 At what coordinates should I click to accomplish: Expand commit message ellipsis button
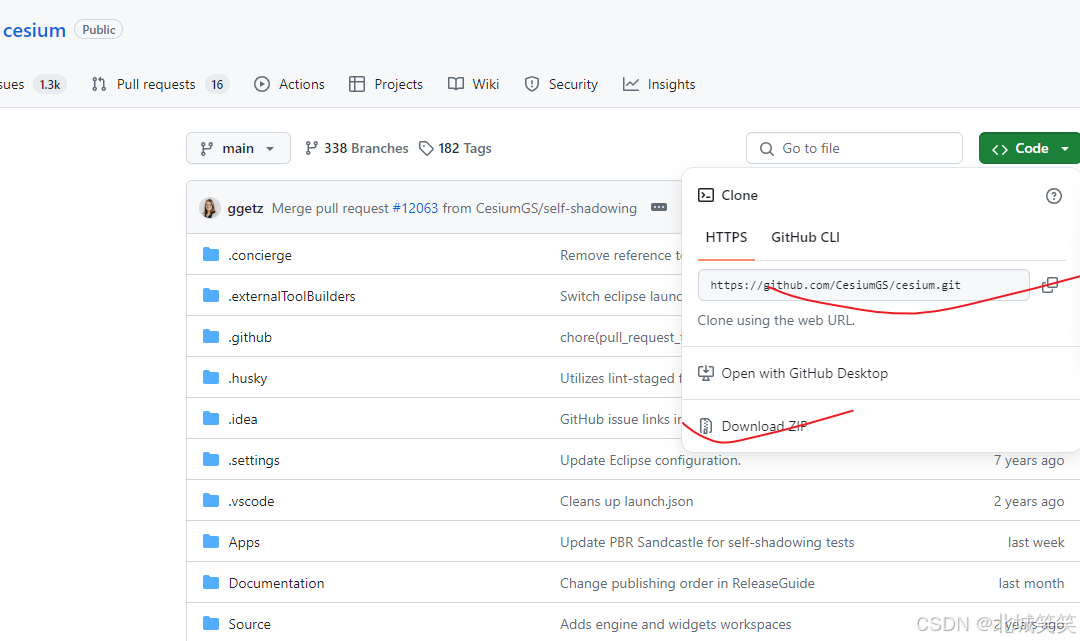tap(659, 207)
